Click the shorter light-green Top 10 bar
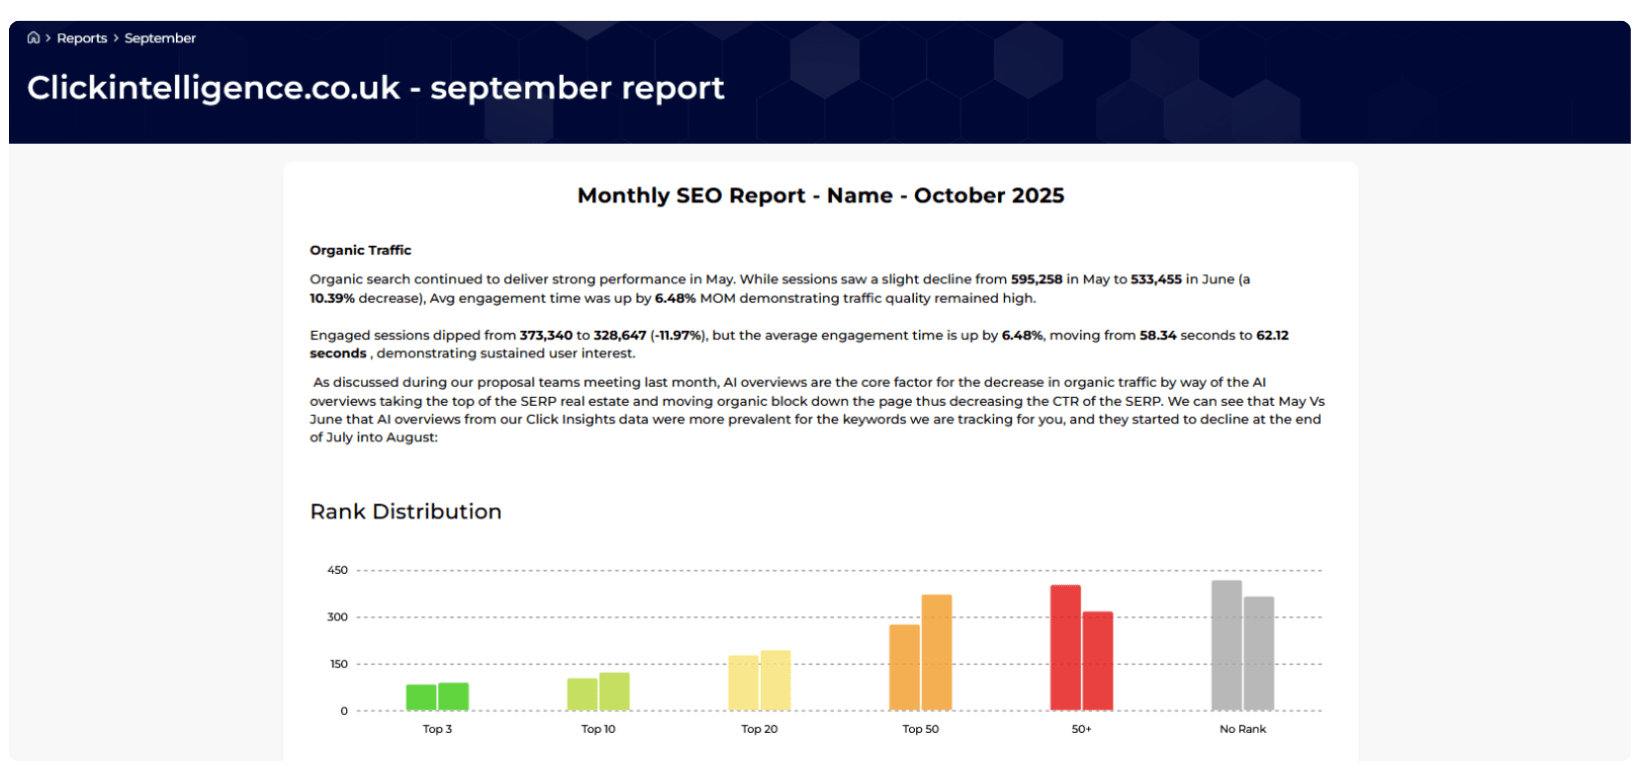The height and width of the screenshot is (782, 1640). [x=582, y=695]
